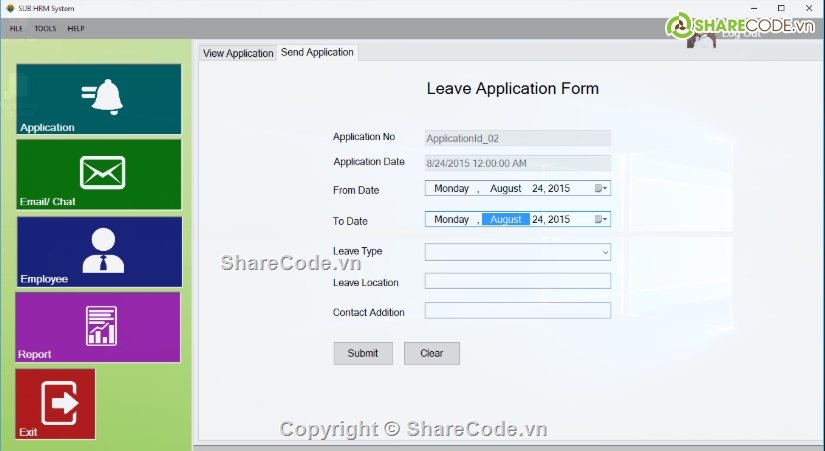Maximize the SUB HRM System window

(x=781, y=8)
